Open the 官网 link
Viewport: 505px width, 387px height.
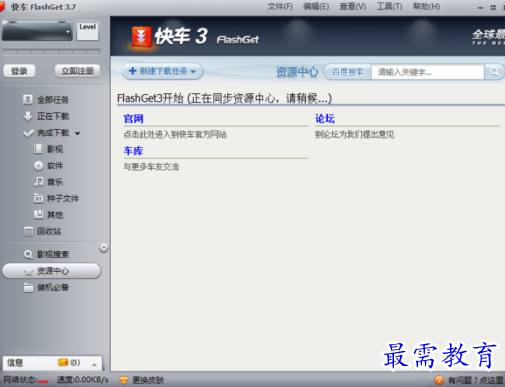click(x=133, y=119)
